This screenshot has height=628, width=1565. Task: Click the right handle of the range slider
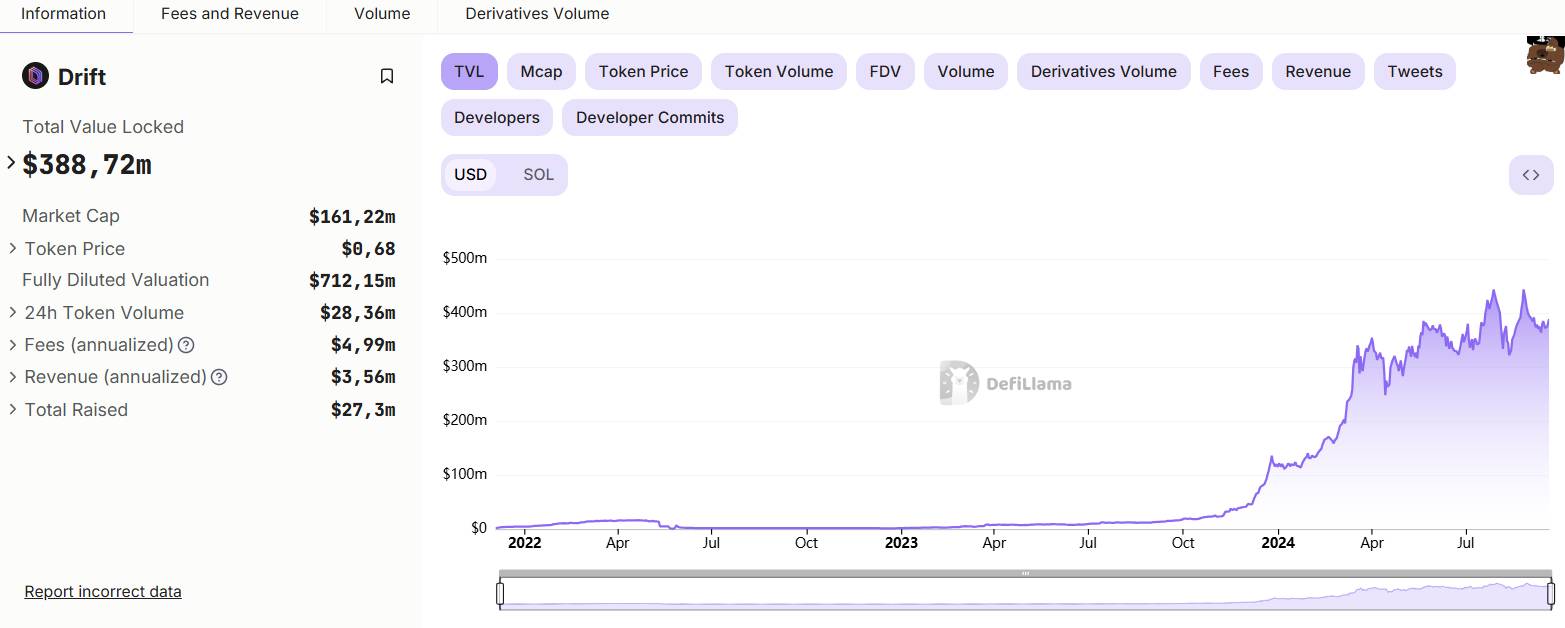pos(1551,594)
